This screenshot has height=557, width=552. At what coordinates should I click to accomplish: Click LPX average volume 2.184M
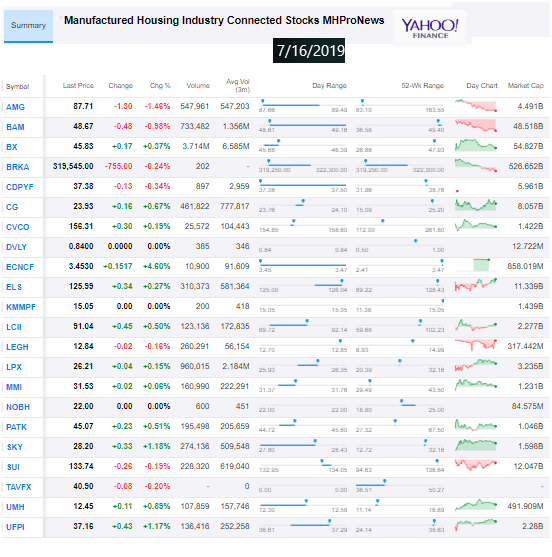coord(236,366)
